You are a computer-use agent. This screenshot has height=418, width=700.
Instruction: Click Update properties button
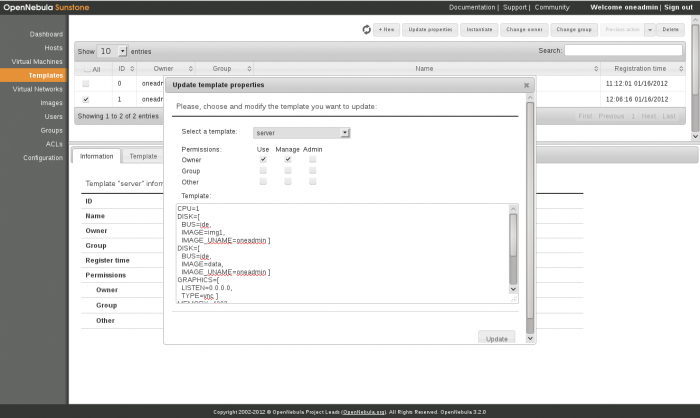(x=430, y=29)
